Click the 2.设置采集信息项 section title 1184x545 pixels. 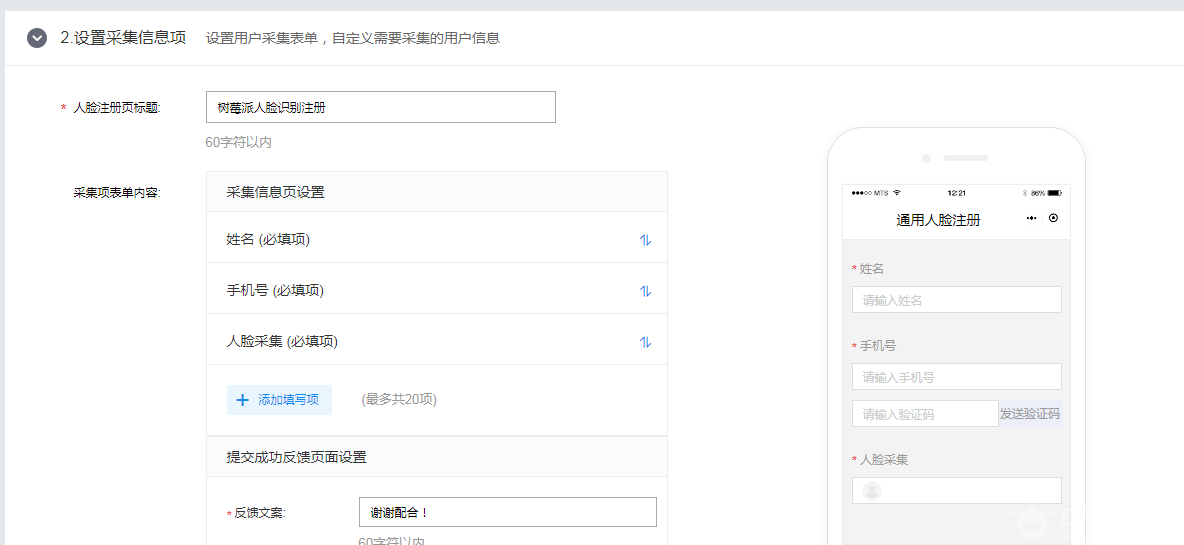(123, 38)
